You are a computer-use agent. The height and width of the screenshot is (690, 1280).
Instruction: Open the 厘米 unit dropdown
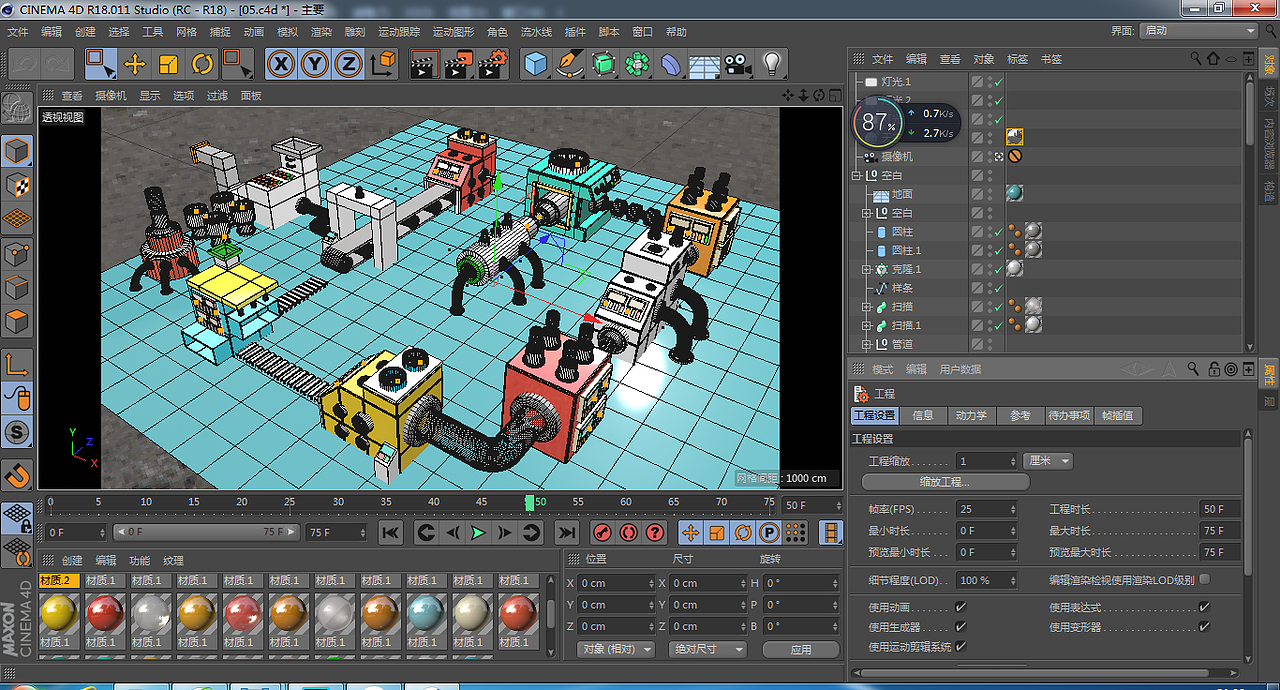(1048, 461)
